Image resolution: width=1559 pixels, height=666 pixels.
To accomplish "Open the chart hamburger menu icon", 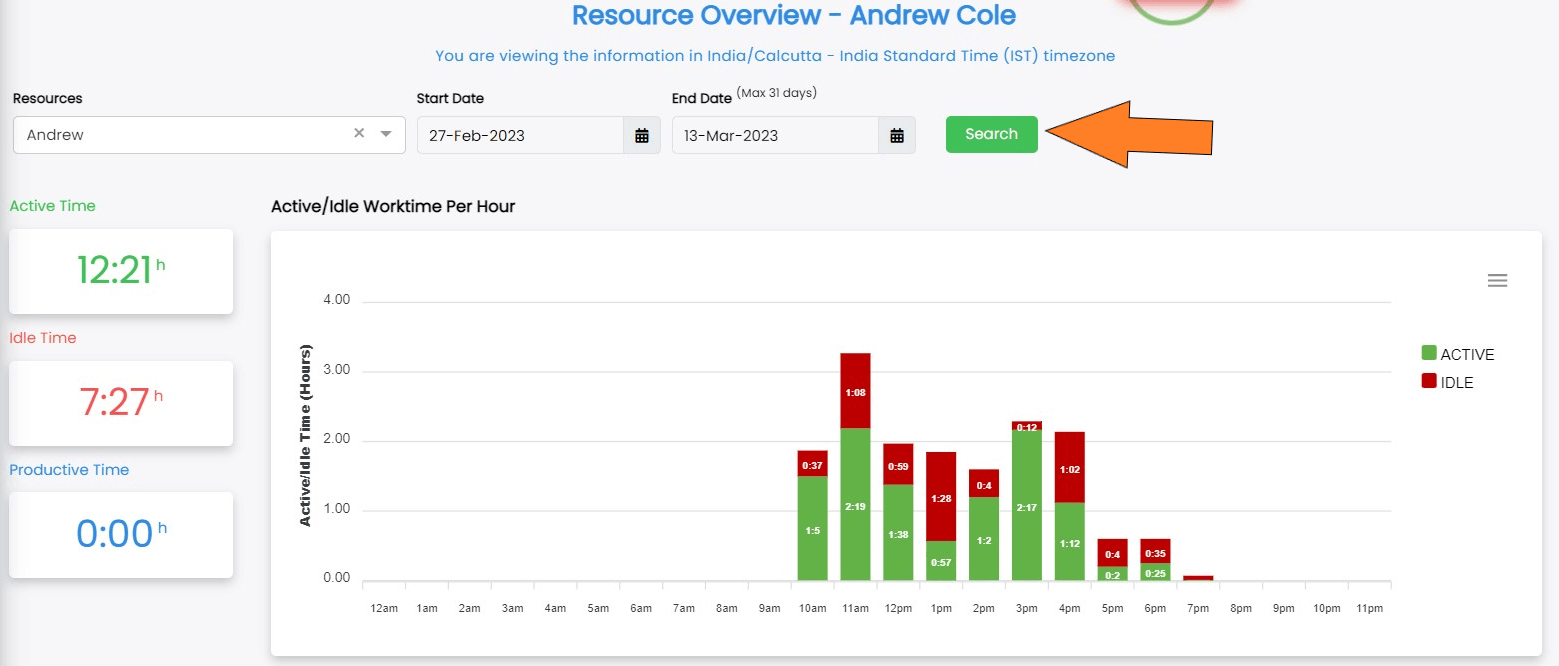I will pyautogui.click(x=1497, y=281).
